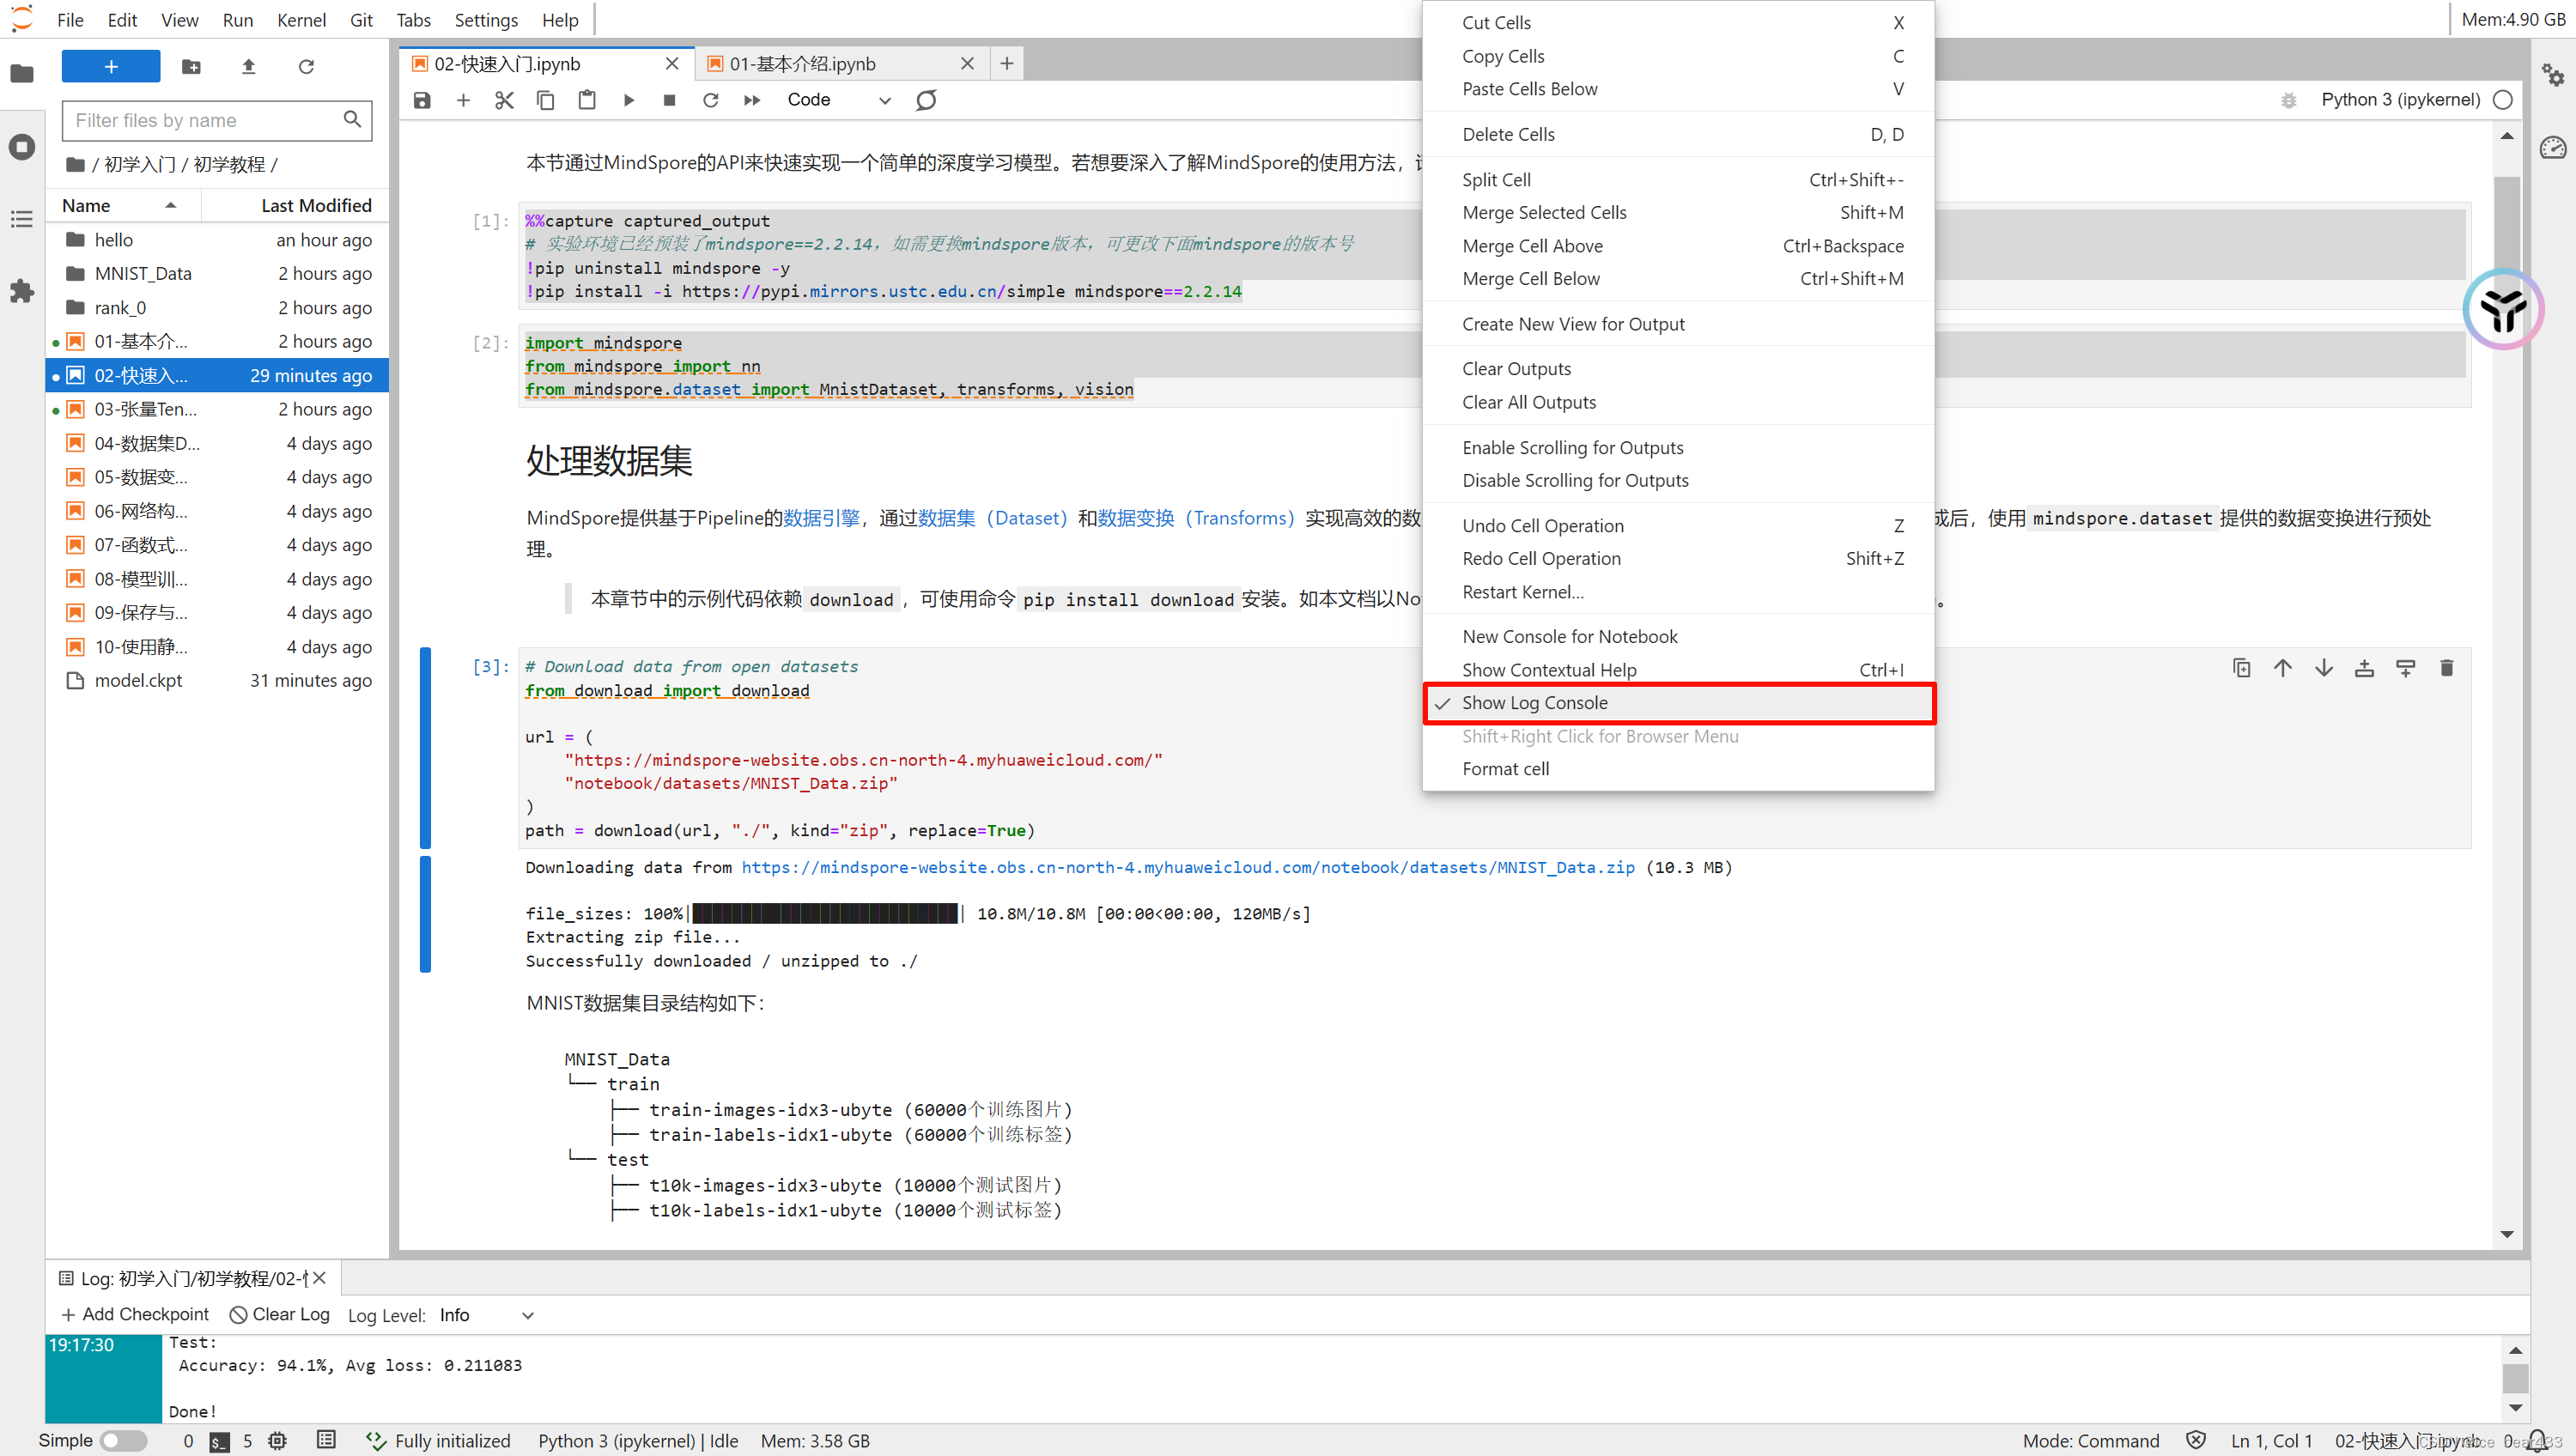Click the kernel status circle indicator

2503,100
